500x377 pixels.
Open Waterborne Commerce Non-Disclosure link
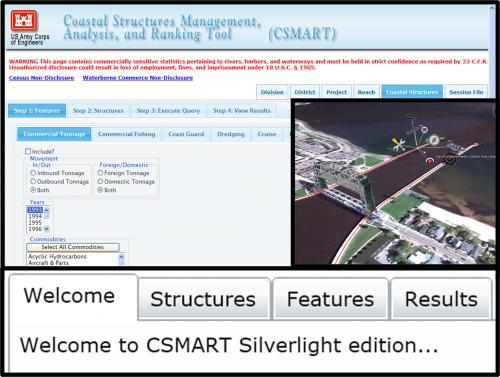click(x=138, y=78)
